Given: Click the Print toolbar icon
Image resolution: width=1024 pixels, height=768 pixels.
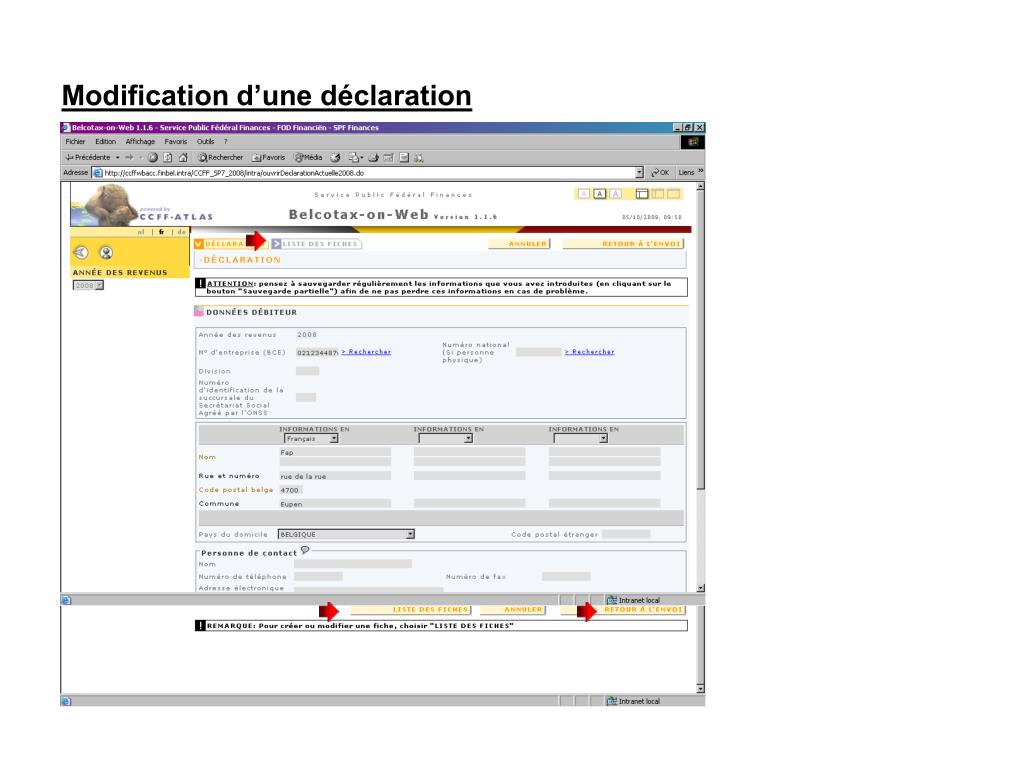Looking at the screenshot, I should (374, 157).
